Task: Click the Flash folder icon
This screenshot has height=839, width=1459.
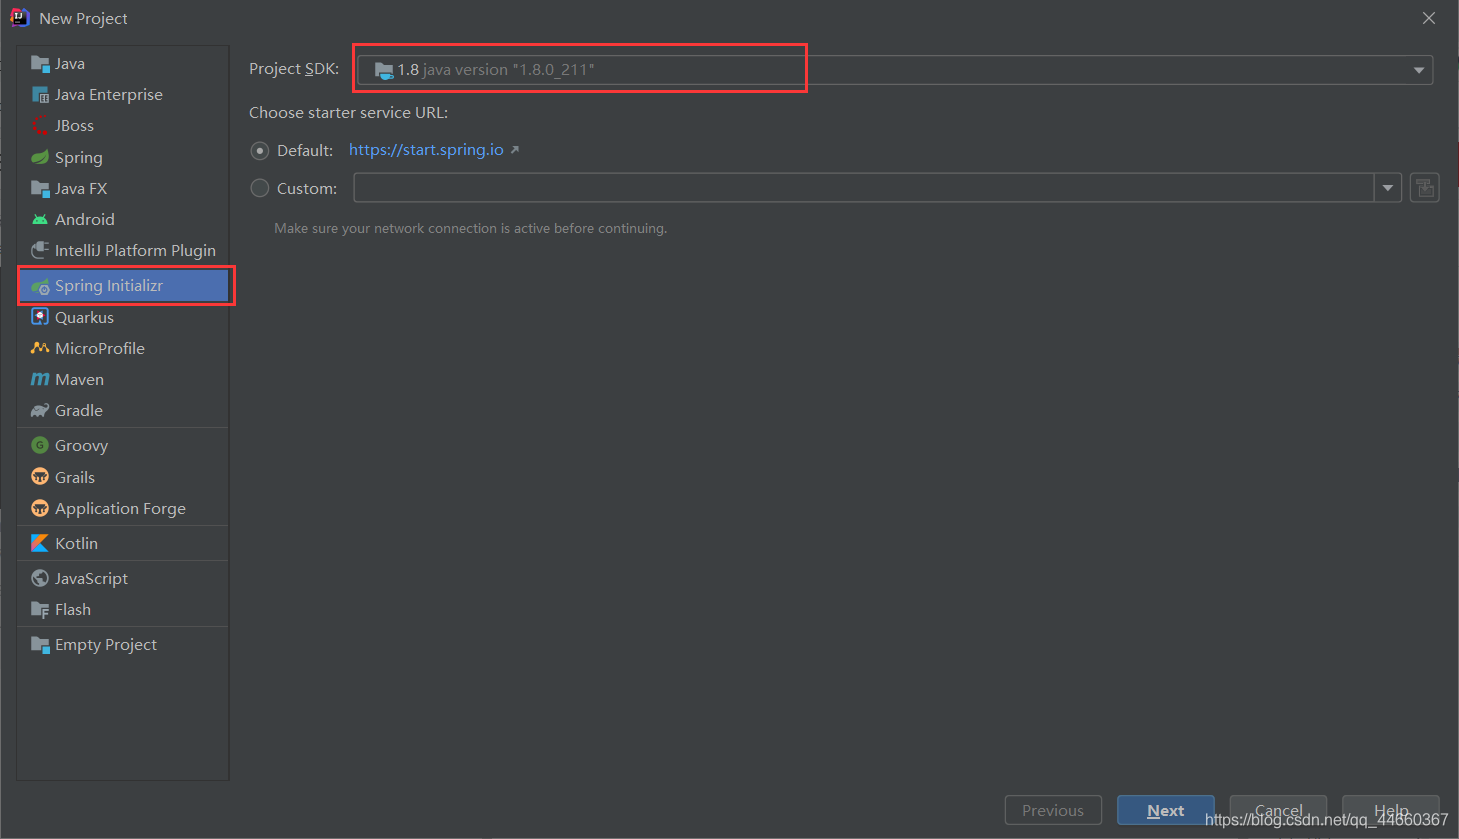Action: 40,609
